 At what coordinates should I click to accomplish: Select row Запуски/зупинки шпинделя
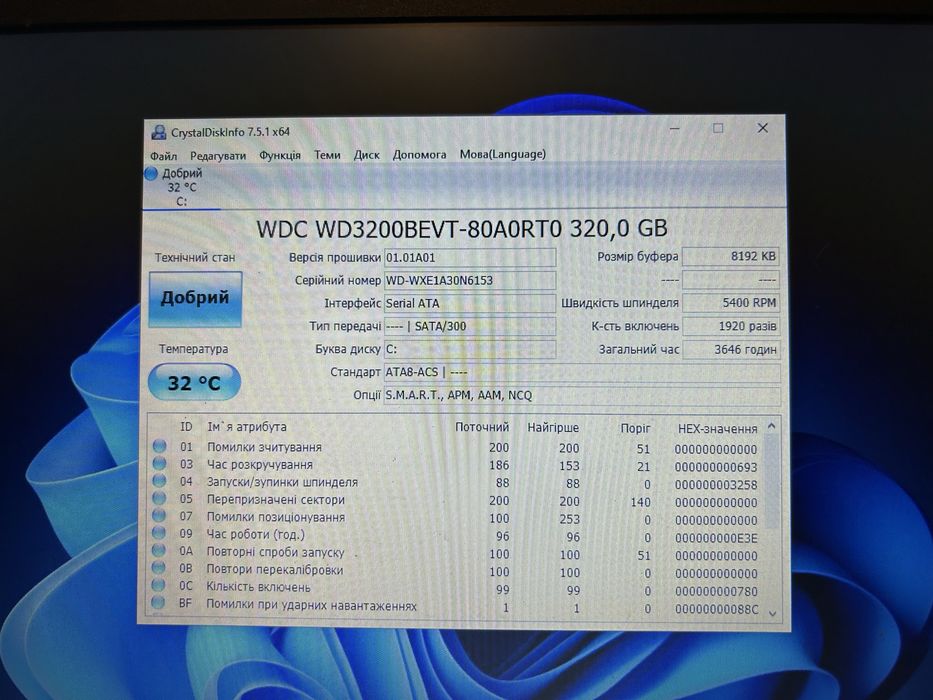(457, 483)
